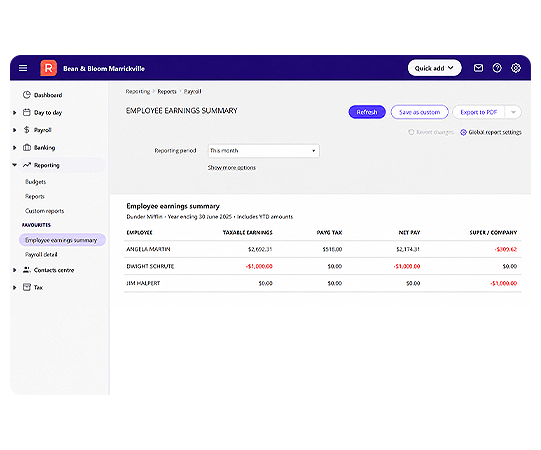The image size is (541, 450).
Task: Collapse the Reporting sidebar section
Action: pyautogui.click(x=14, y=165)
